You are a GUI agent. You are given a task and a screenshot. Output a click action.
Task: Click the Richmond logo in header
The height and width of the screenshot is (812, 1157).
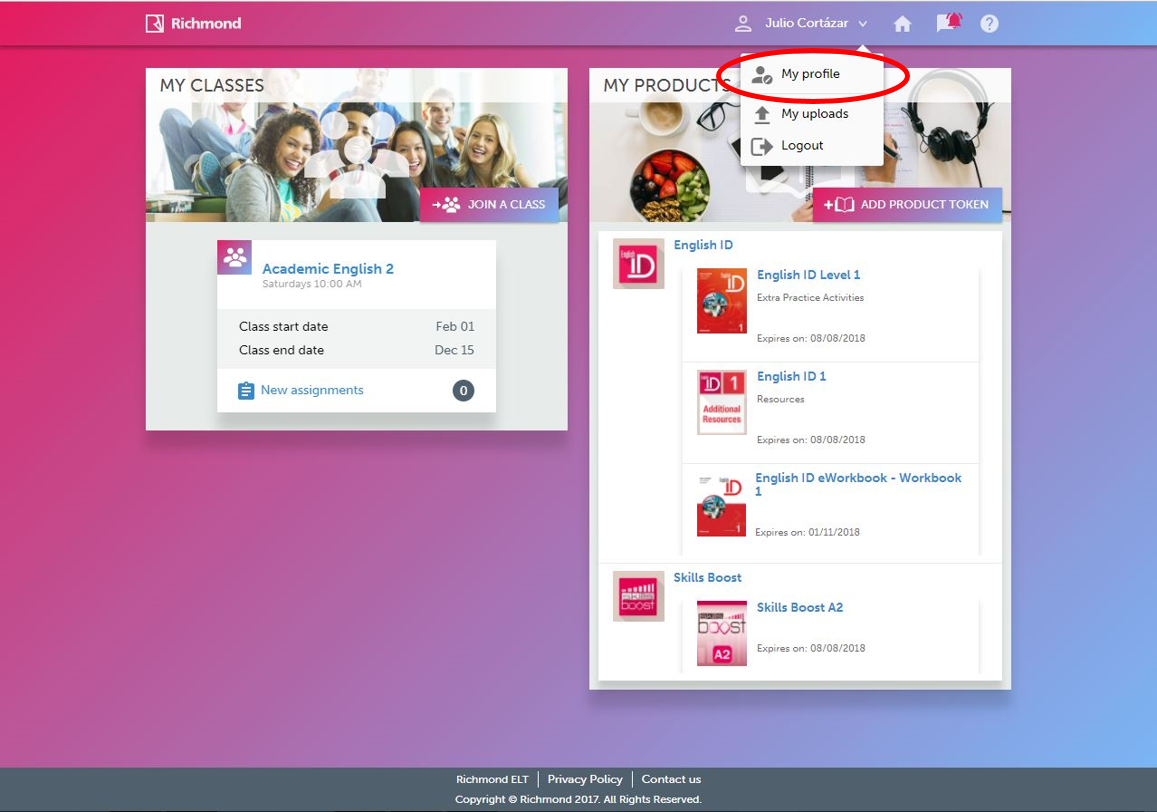(x=193, y=23)
